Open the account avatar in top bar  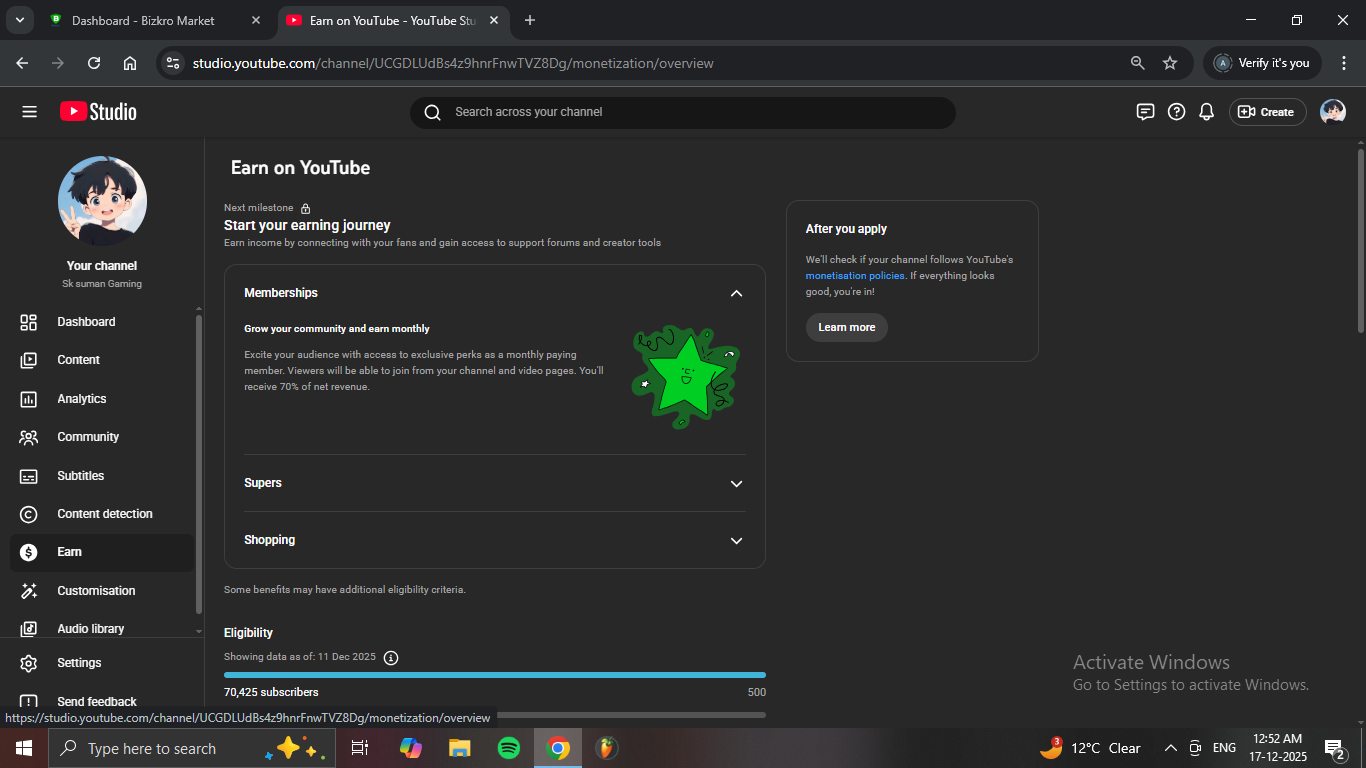1332,112
